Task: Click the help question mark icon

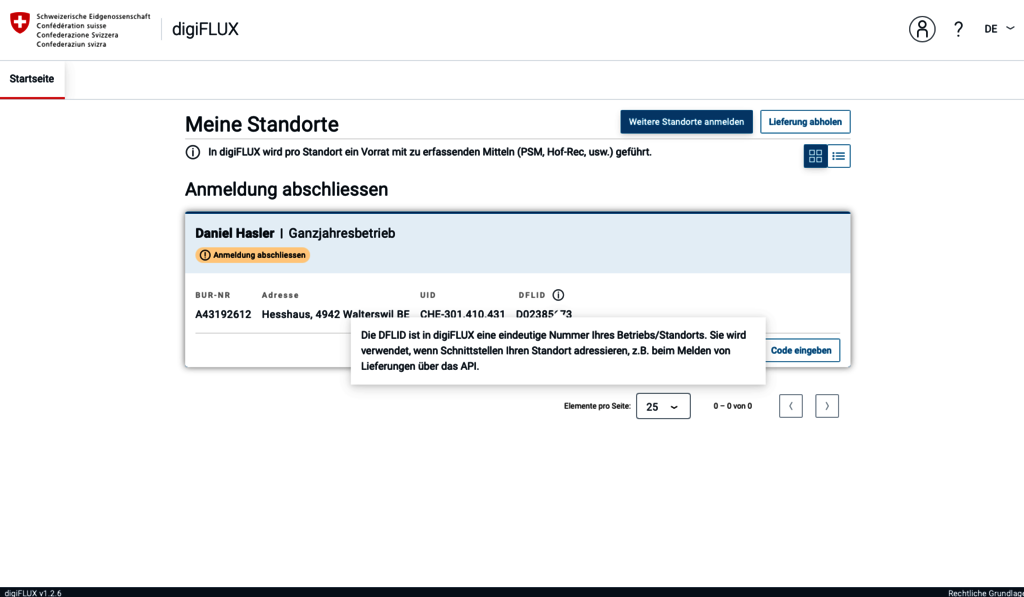Action: click(x=958, y=29)
